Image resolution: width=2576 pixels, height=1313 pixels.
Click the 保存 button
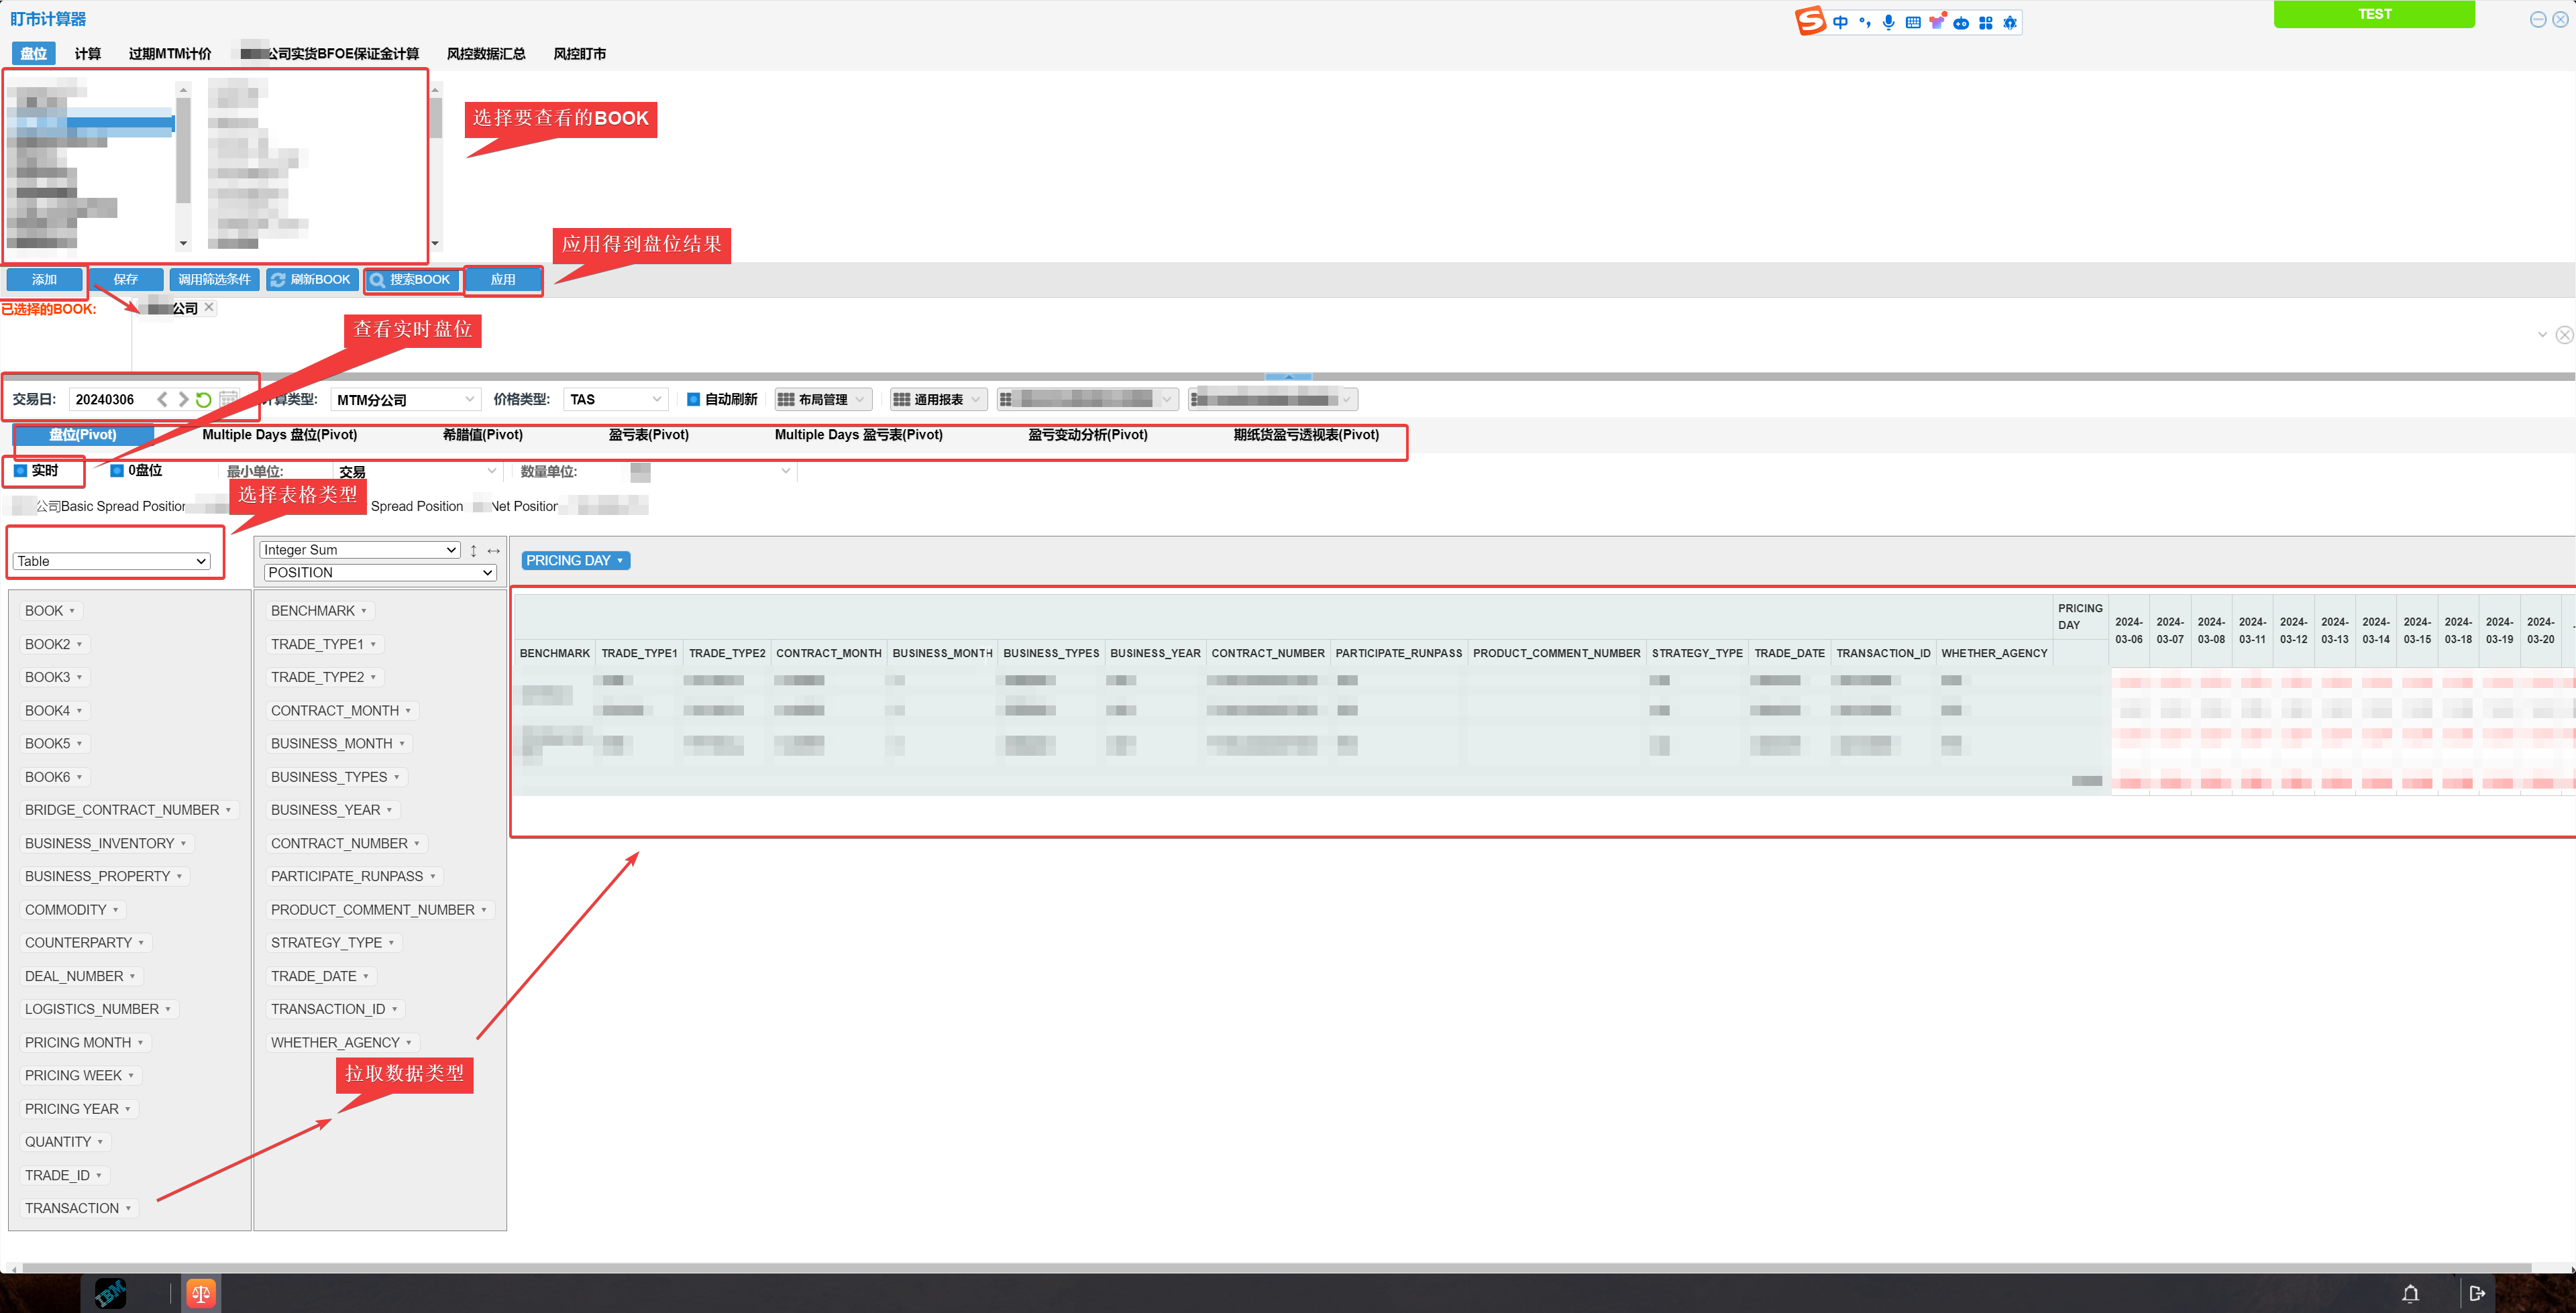(125, 278)
